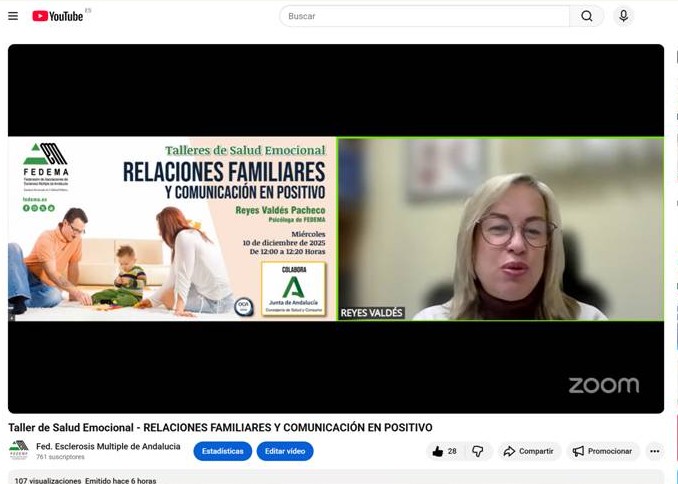Click the Zoom watermark in the video
Image resolution: width=678 pixels, height=484 pixels.
603,385
